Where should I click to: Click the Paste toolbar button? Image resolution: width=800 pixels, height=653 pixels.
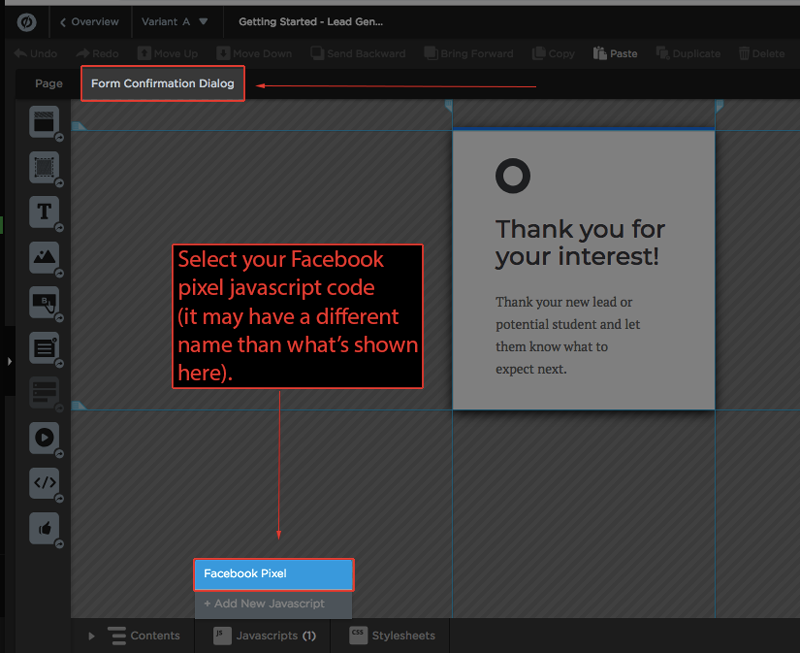click(x=615, y=54)
